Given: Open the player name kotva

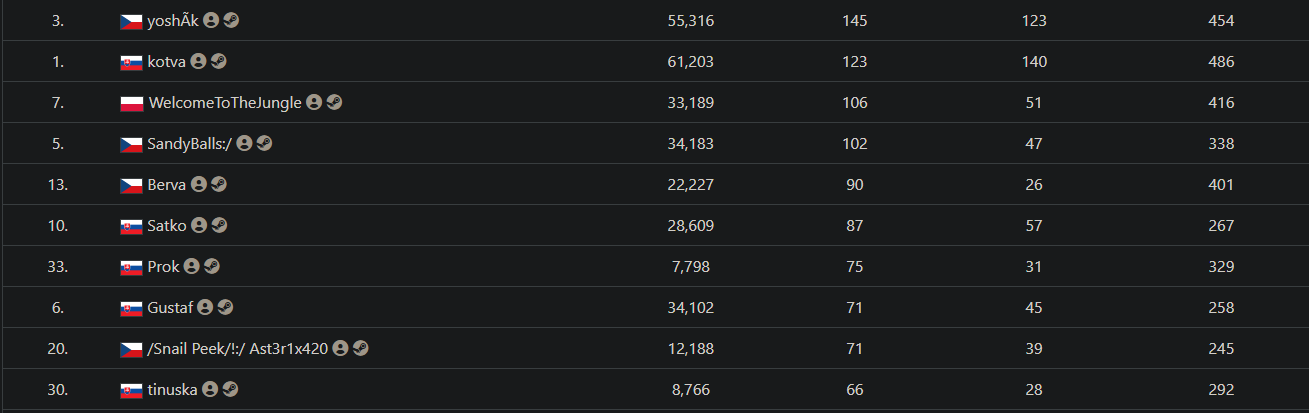Looking at the screenshot, I should coord(166,62).
